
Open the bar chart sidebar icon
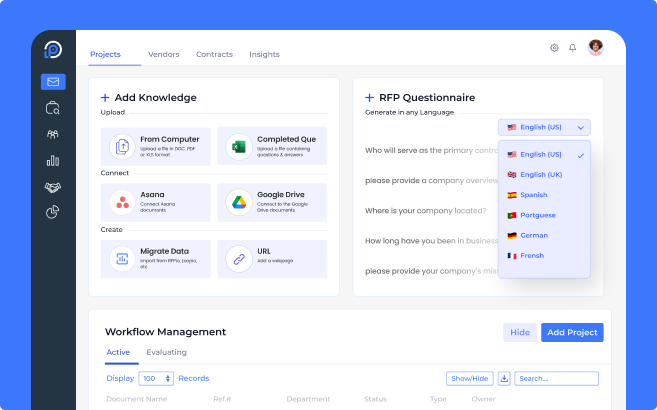pos(53,160)
